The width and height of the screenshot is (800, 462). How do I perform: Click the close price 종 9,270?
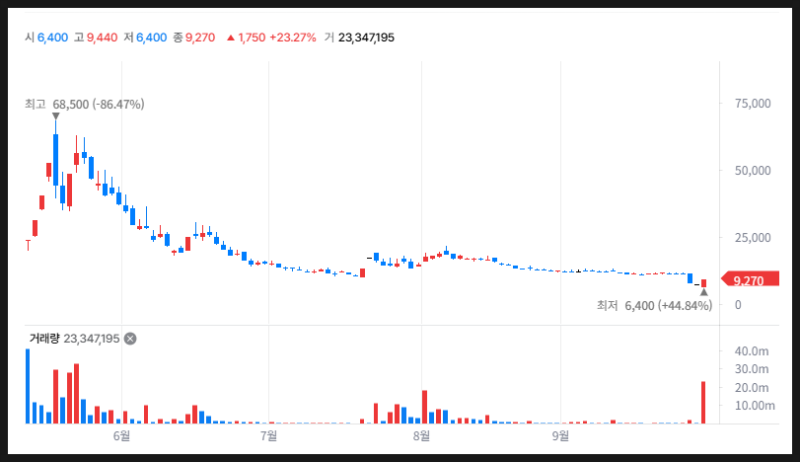(x=193, y=38)
